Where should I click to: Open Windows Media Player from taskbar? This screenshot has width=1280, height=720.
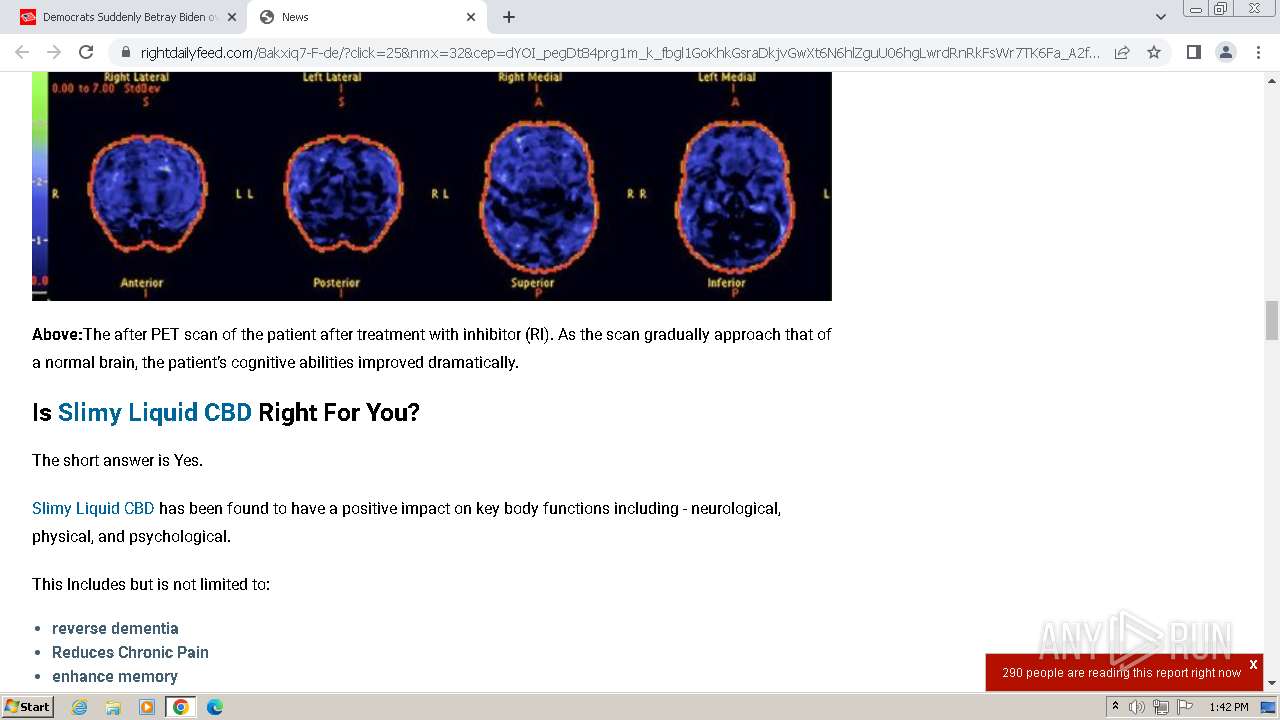tap(147, 707)
